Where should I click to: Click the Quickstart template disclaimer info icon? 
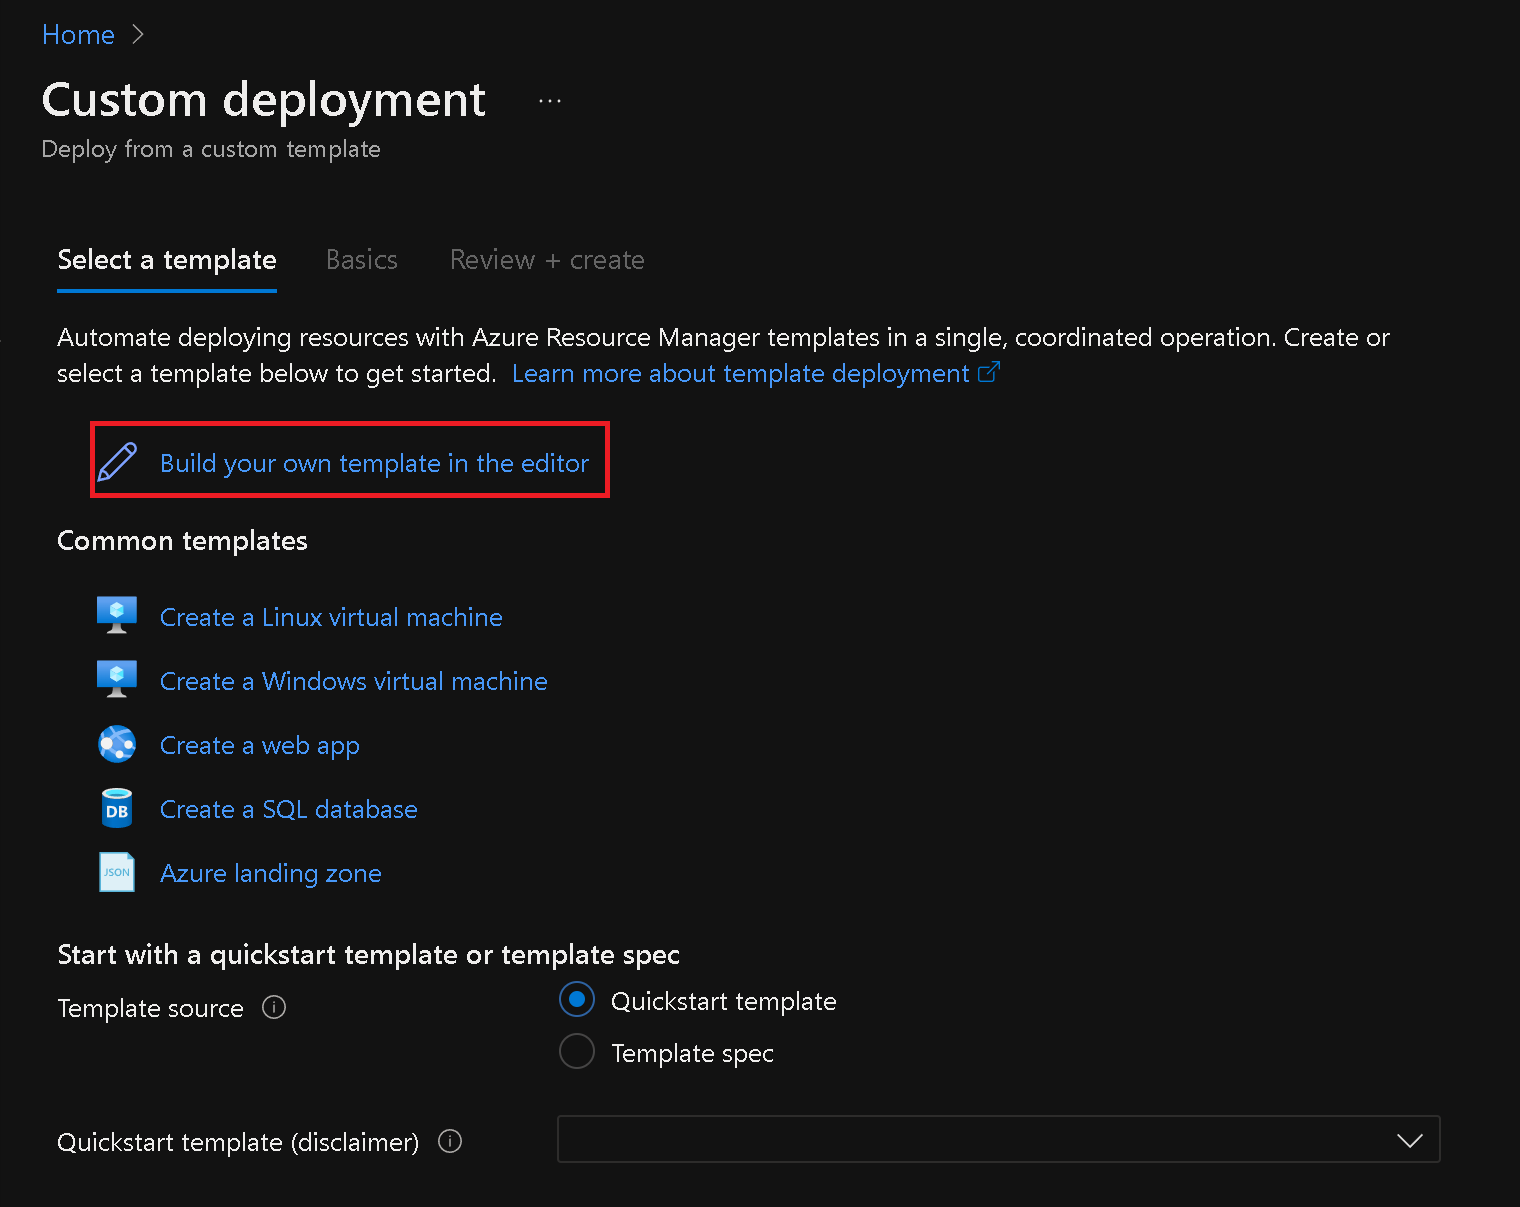449,1141
